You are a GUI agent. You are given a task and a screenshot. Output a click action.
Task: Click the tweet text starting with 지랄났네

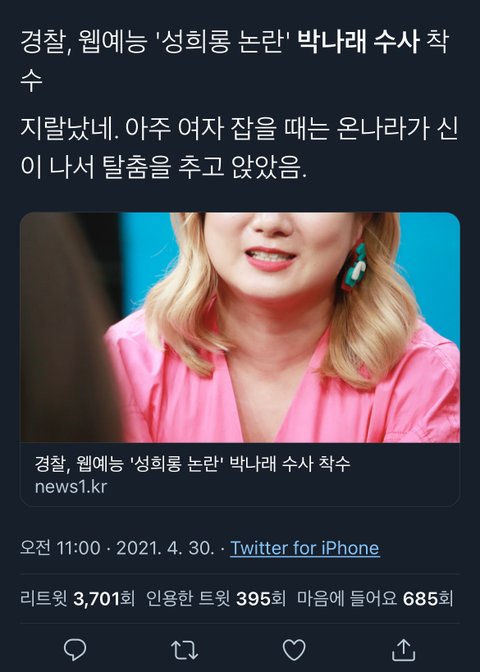click(x=239, y=147)
